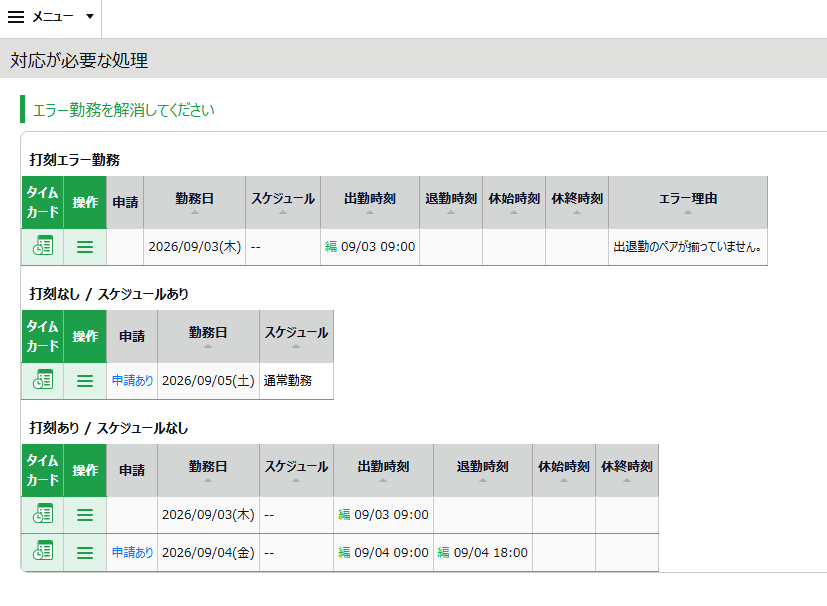
Task: Click 編 icon beside 09/03 09:00 in 打刻あり / スケジュールなし
Action: click(344, 514)
